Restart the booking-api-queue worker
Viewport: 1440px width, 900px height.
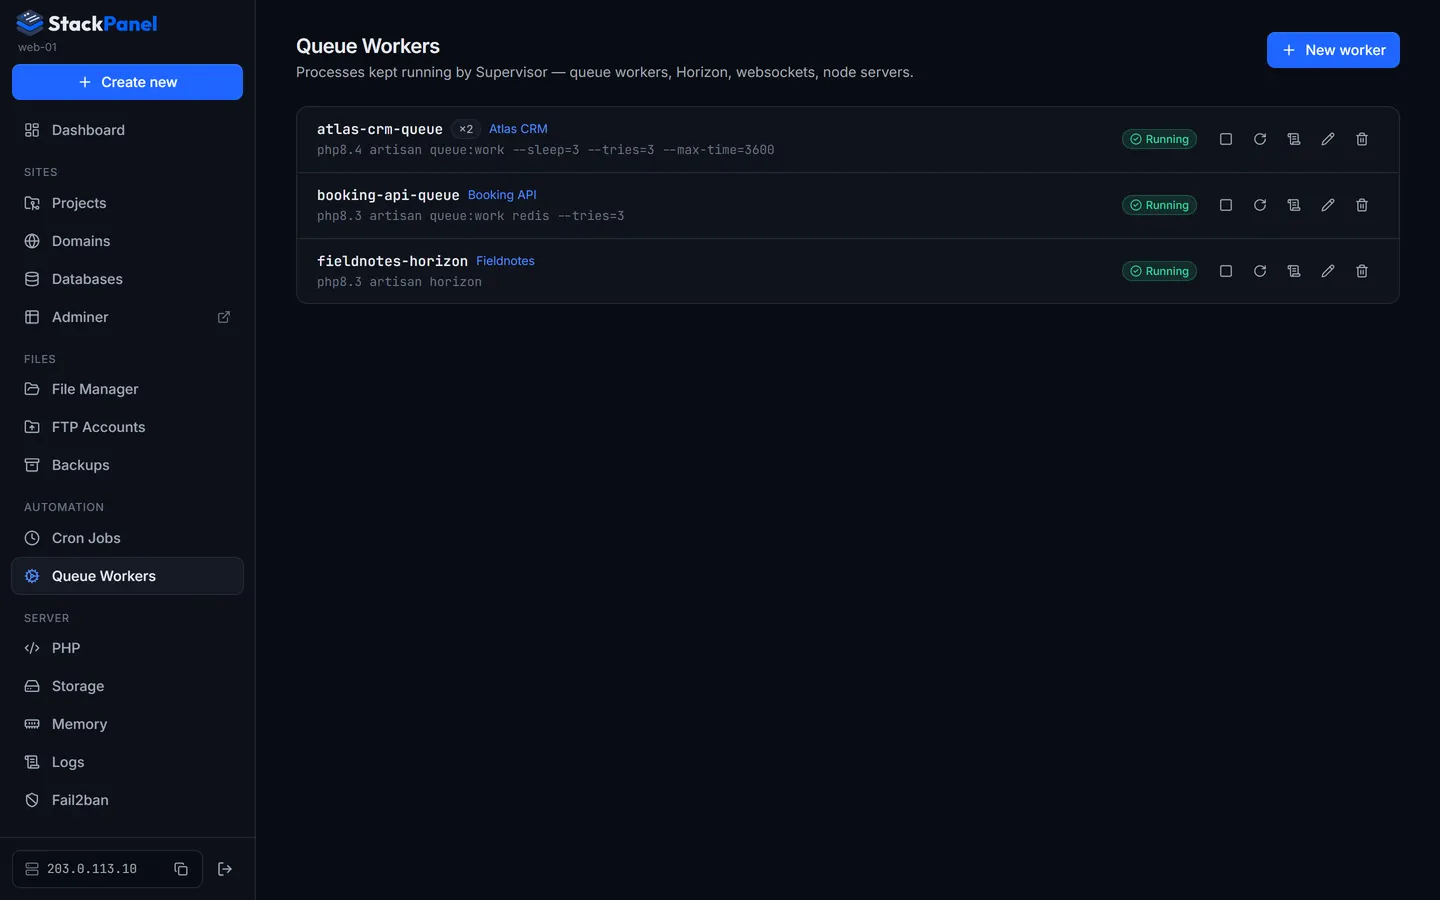click(x=1260, y=205)
